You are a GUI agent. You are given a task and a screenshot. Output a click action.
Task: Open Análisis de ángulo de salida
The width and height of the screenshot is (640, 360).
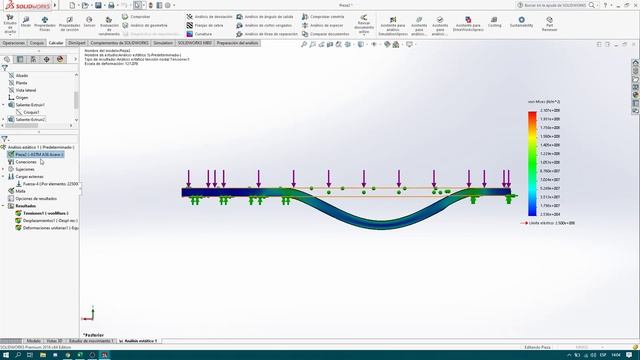[265, 17]
